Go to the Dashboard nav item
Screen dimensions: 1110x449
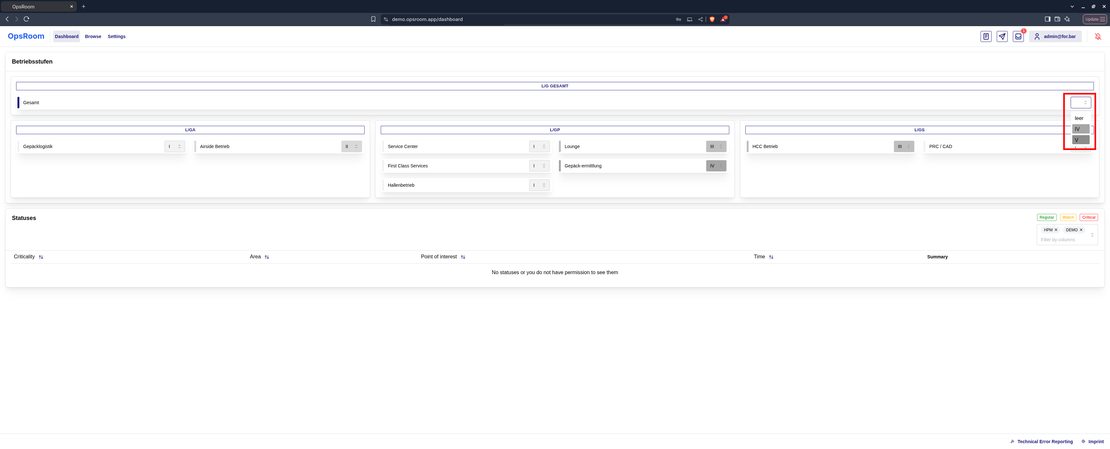(x=67, y=36)
